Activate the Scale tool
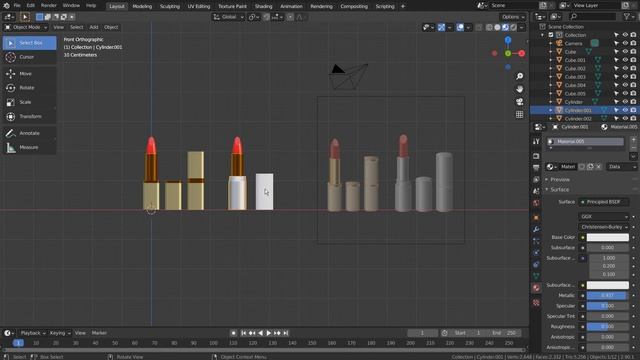Screen dimensions: 640x360 (x=29, y=102)
